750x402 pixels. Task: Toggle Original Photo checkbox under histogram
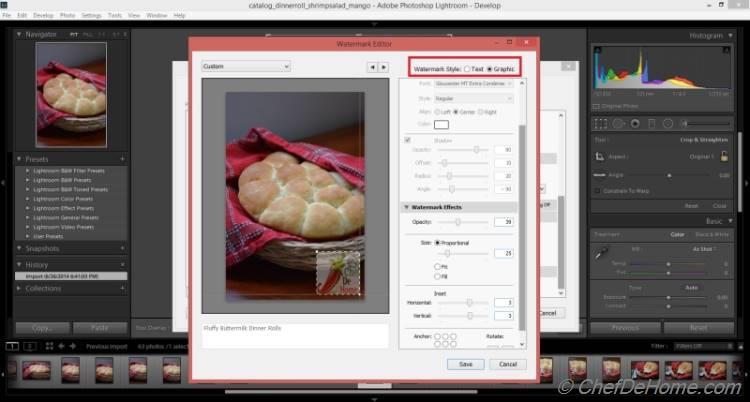tap(596, 106)
